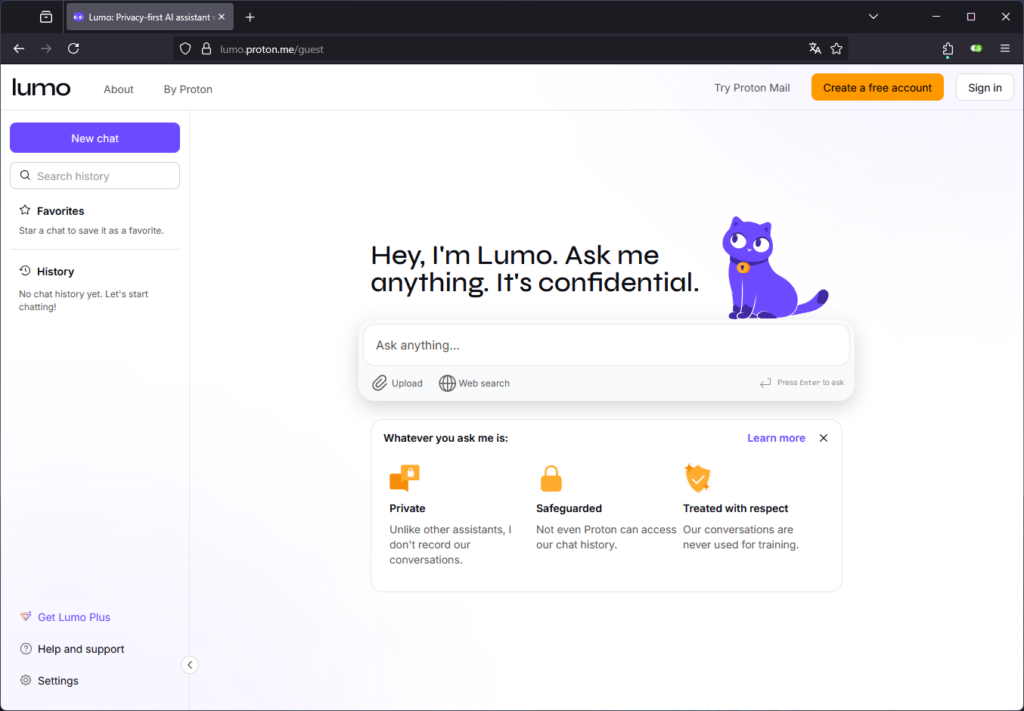Minimize the Firefox window

point(936,17)
